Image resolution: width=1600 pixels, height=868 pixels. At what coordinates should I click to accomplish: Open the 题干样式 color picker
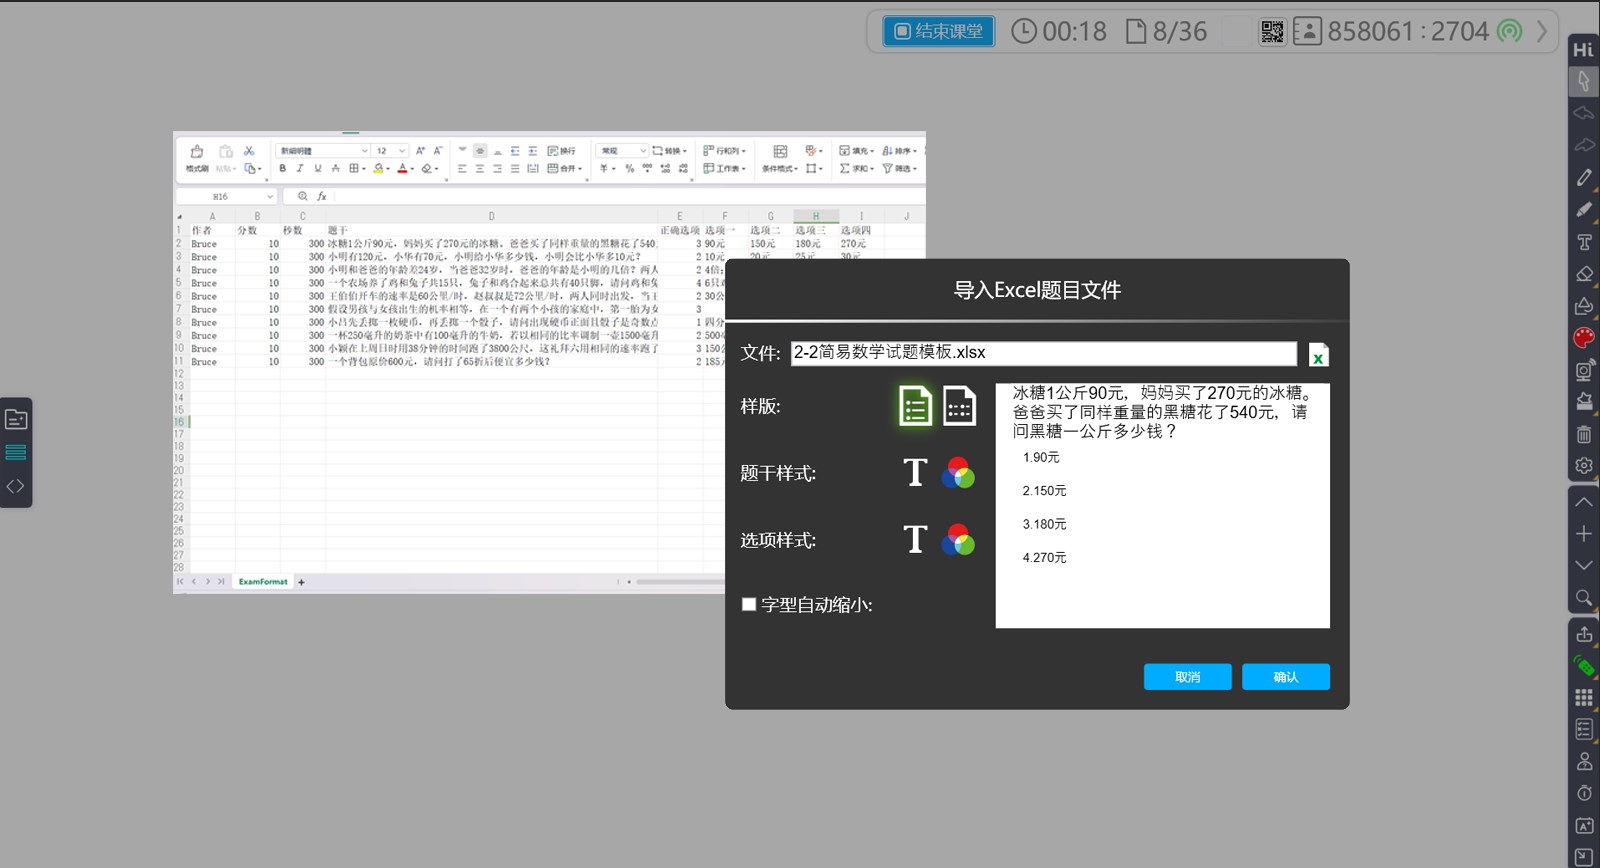[x=958, y=473]
